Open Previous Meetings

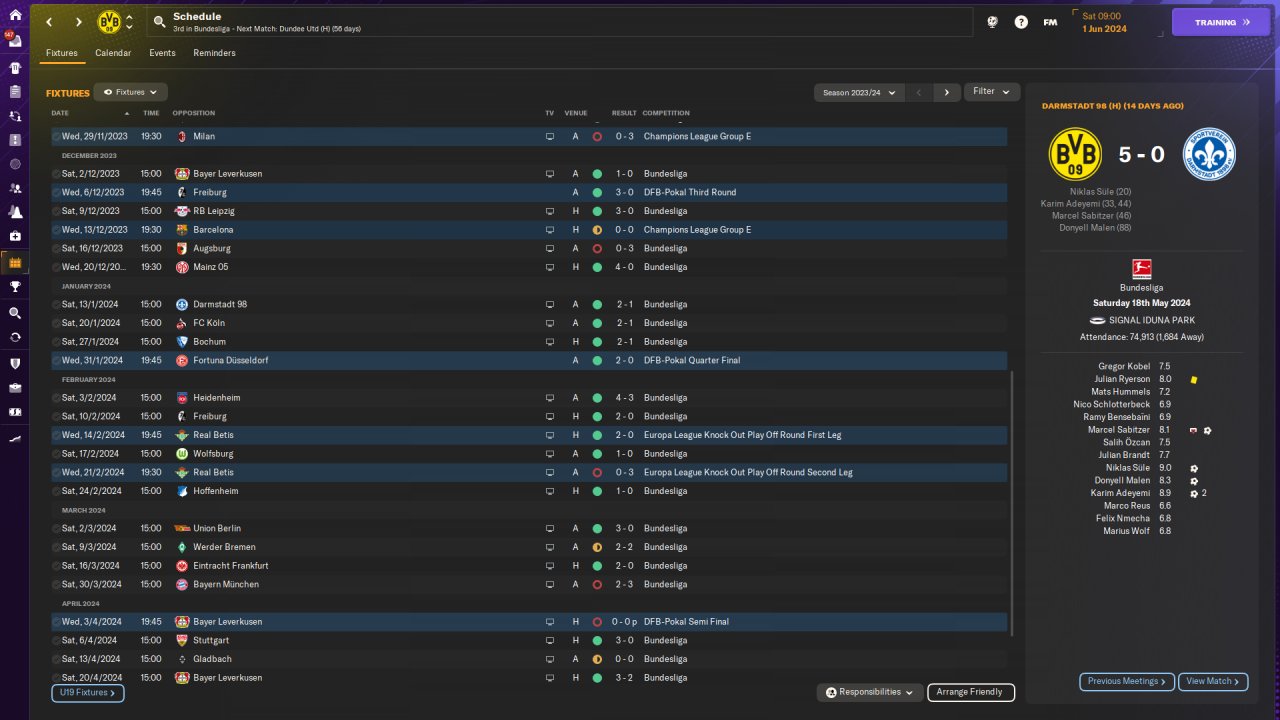click(x=1127, y=682)
